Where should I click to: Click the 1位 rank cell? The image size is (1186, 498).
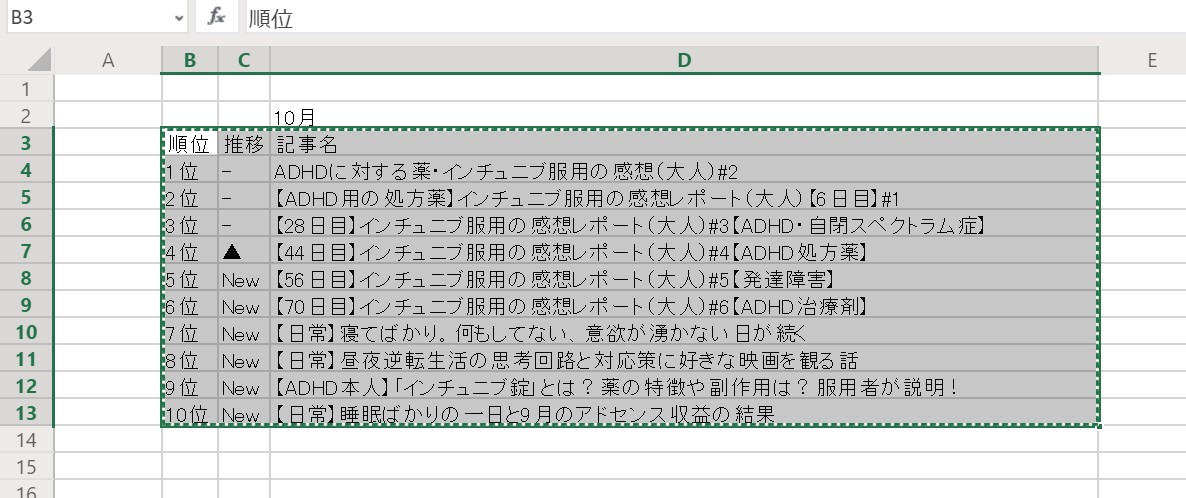(190, 170)
